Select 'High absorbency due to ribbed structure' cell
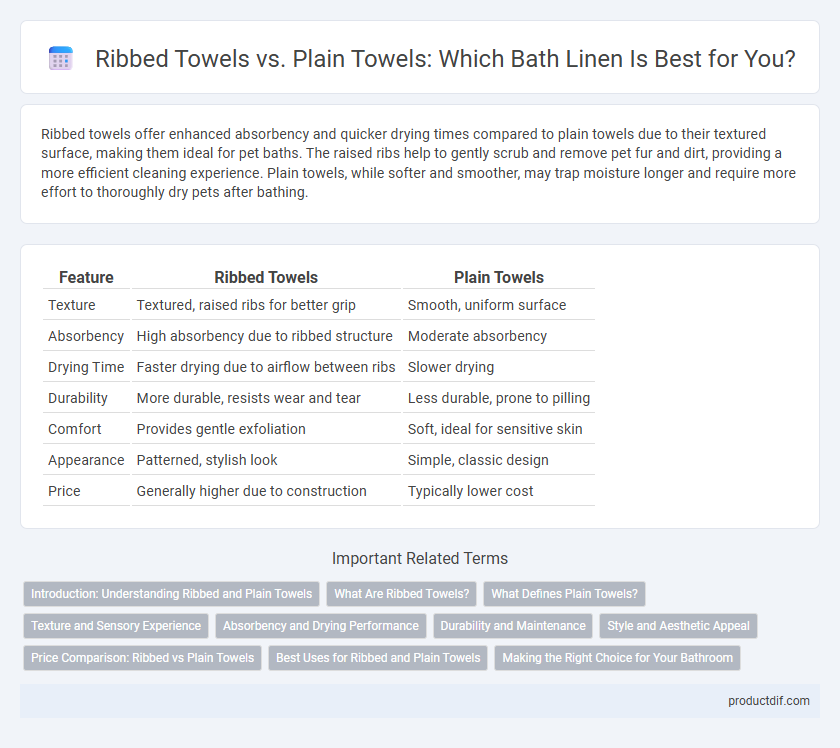 265,336
